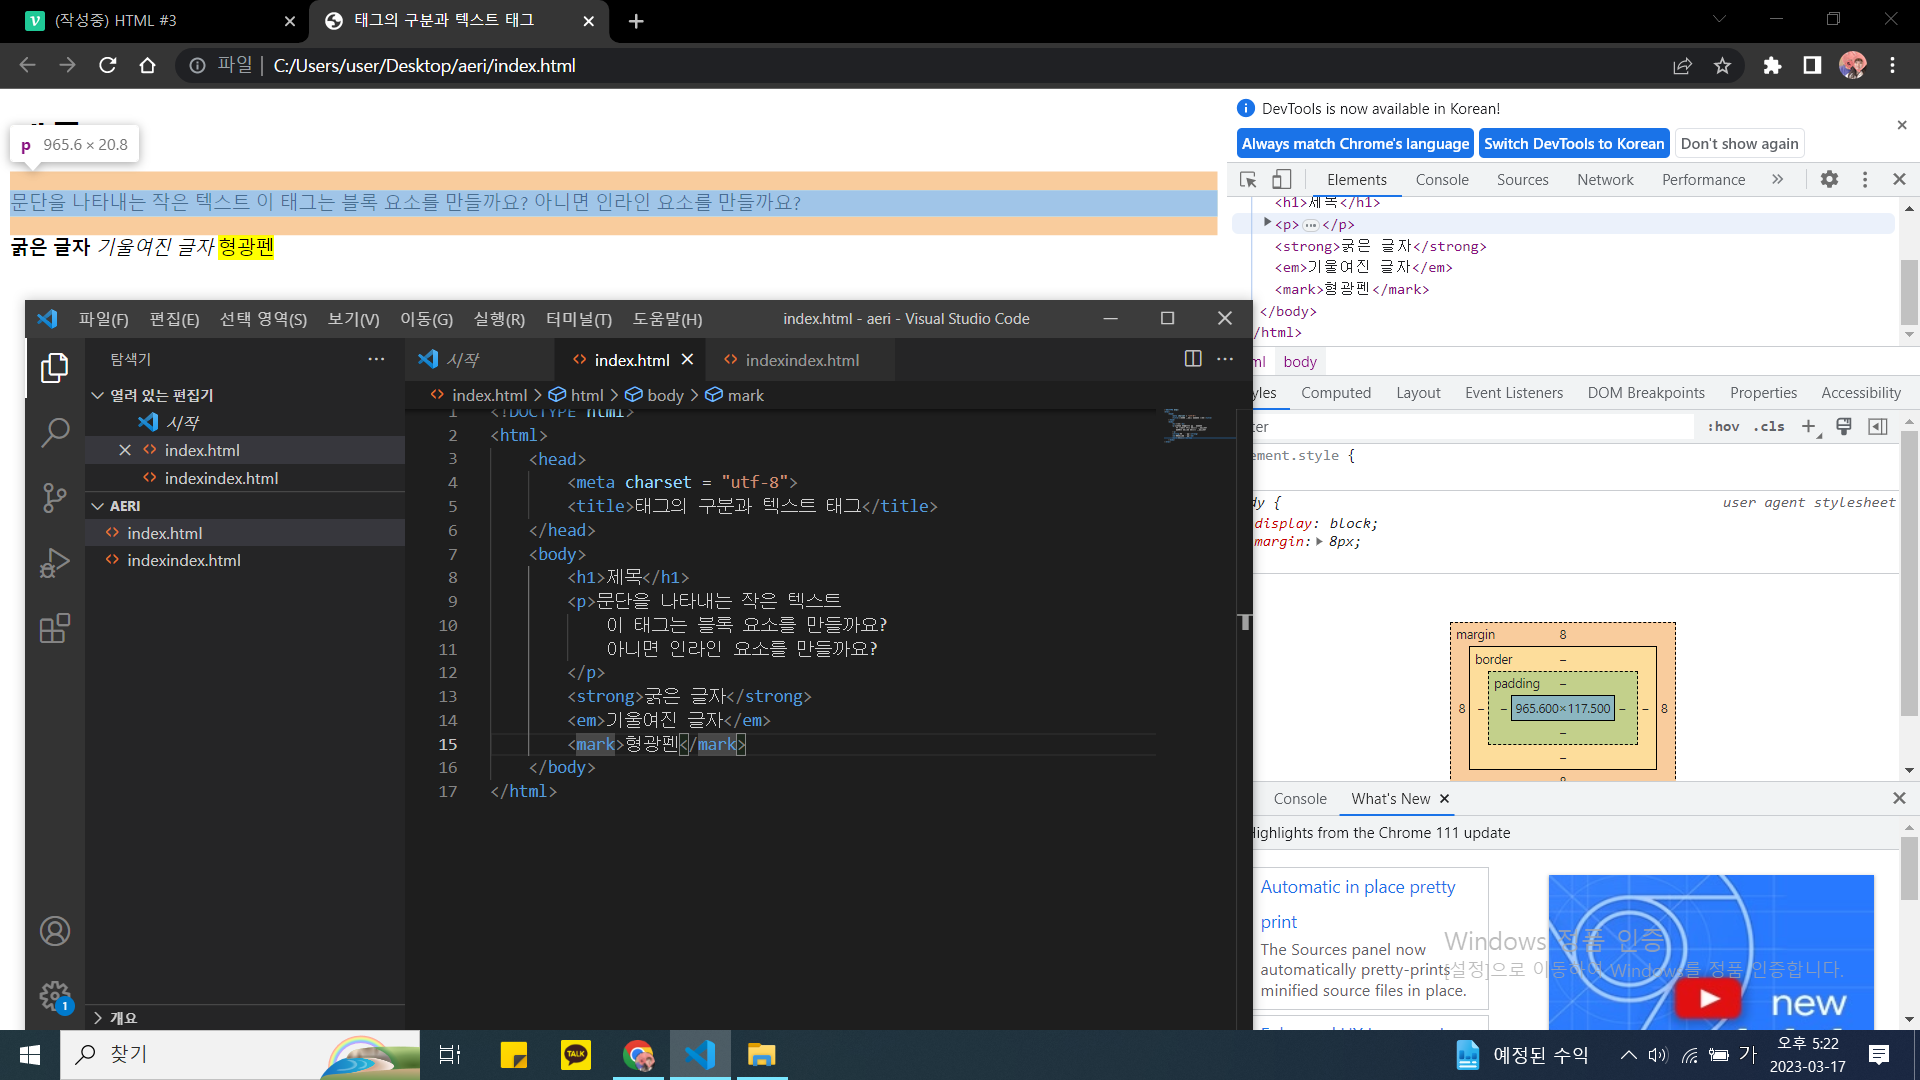Open DevTools settings gear
Image resolution: width=1920 pixels, height=1080 pixels.
click(x=1829, y=180)
